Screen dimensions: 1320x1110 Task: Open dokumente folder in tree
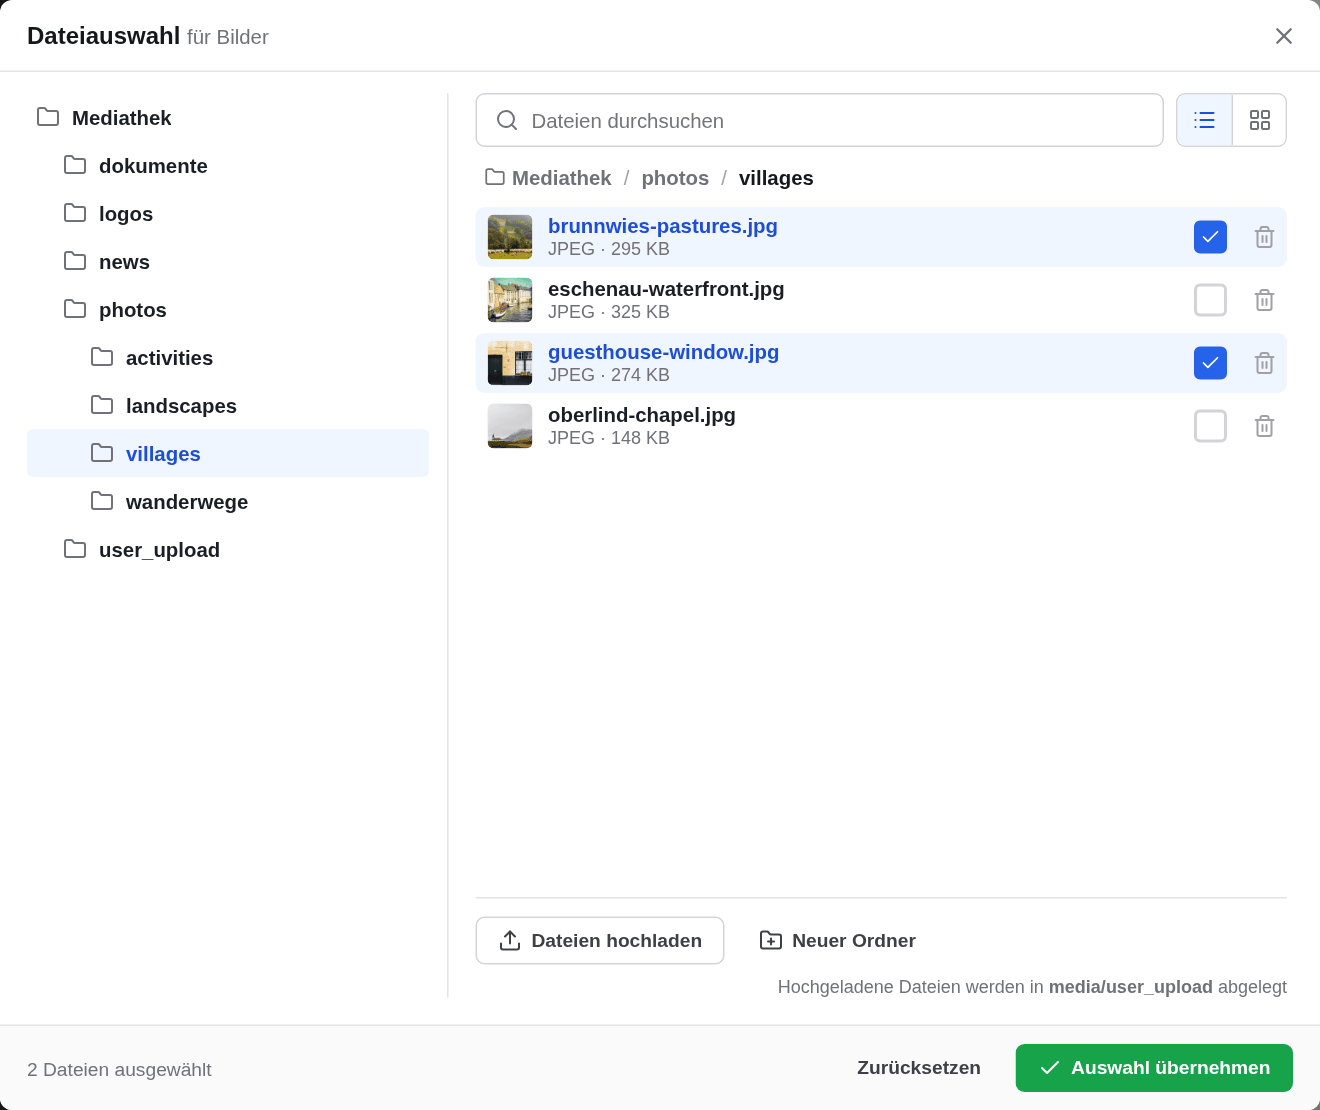228,166
